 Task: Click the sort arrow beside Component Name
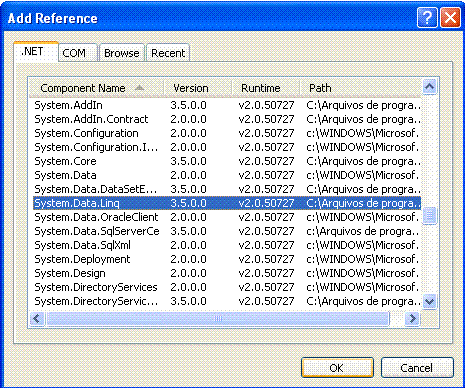pos(140,88)
